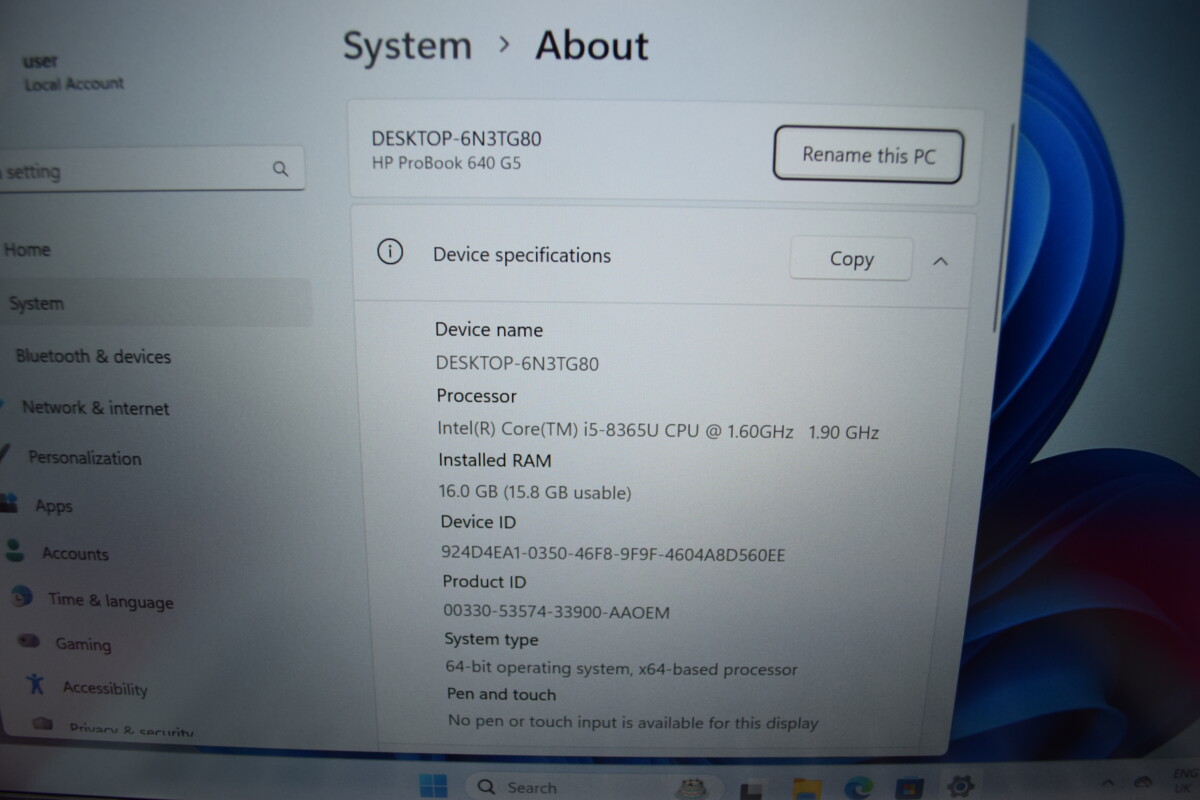Show hidden system tray icons
1200x800 pixels.
click(1108, 784)
